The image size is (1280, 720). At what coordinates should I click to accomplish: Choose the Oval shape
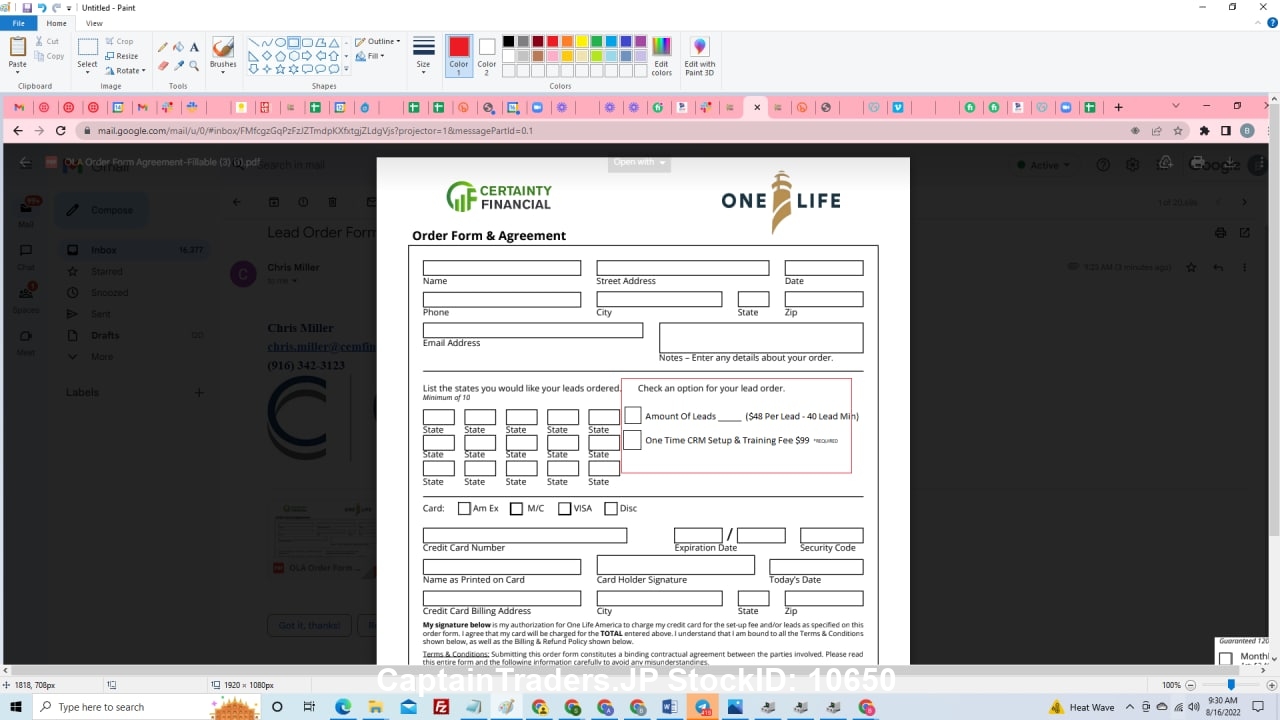coord(281,43)
